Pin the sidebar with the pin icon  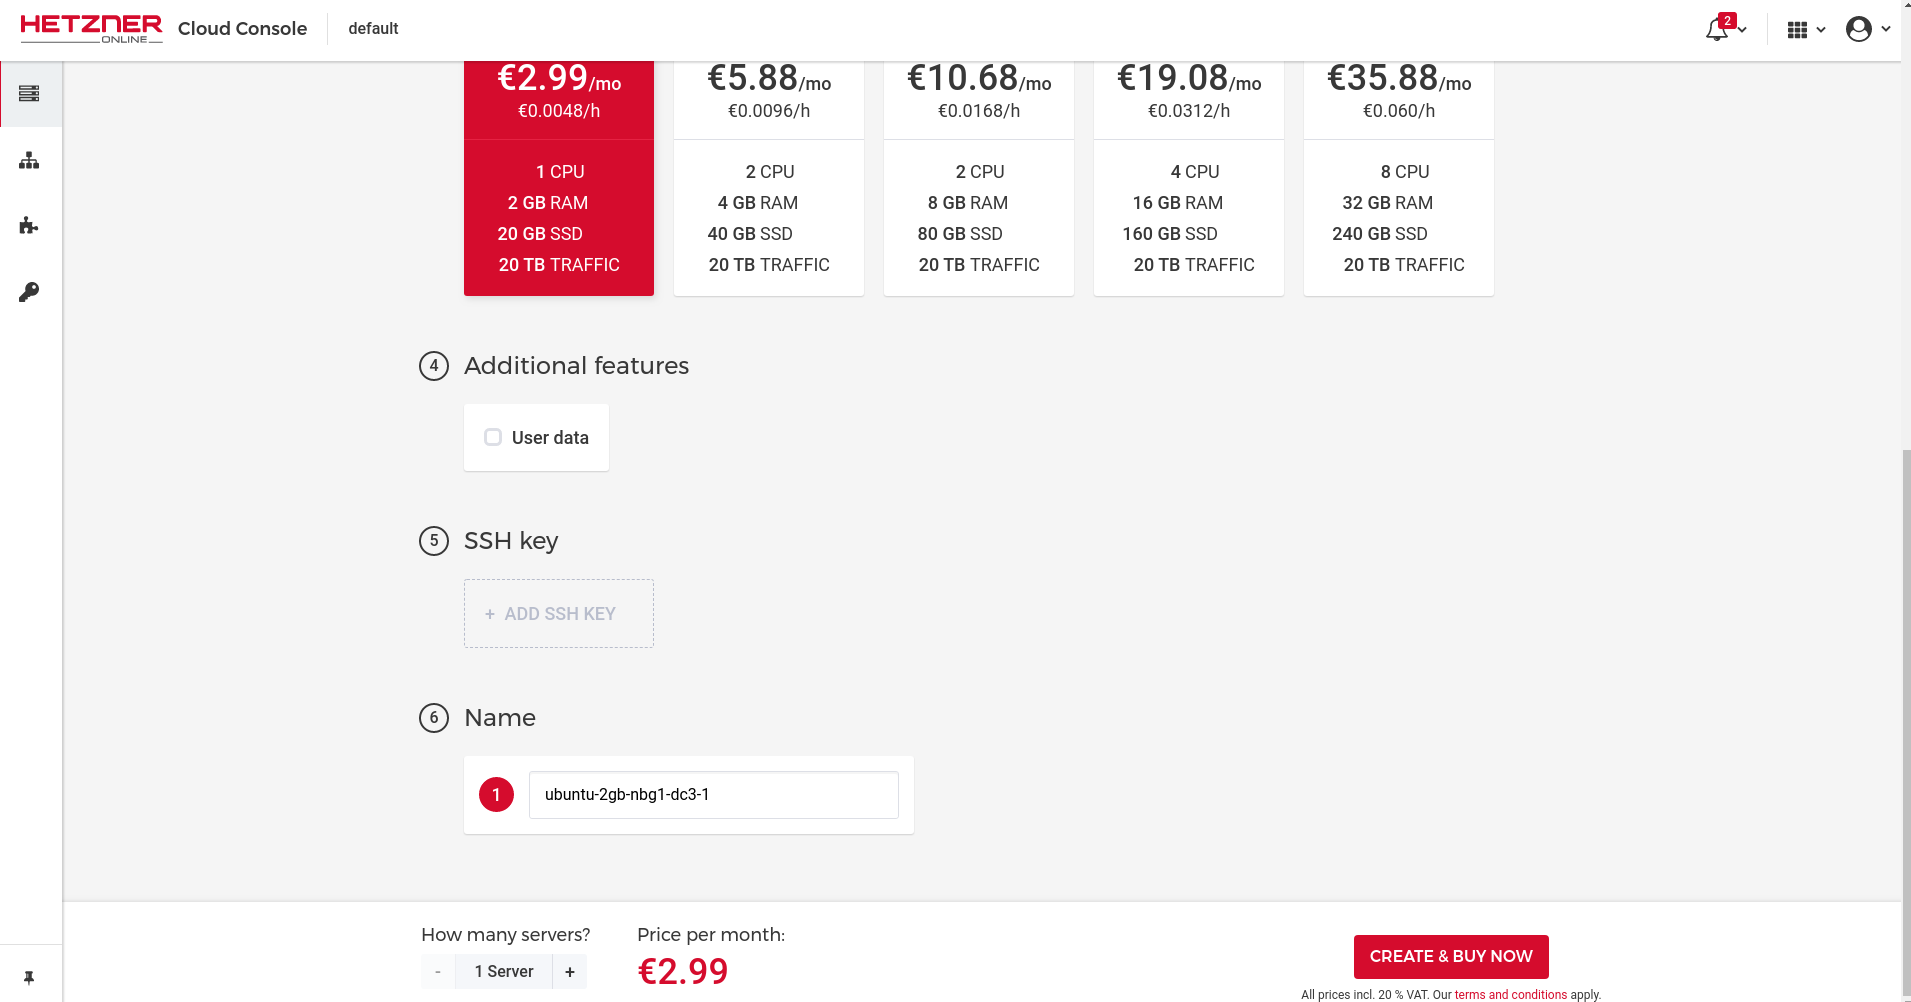coord(29,978)
